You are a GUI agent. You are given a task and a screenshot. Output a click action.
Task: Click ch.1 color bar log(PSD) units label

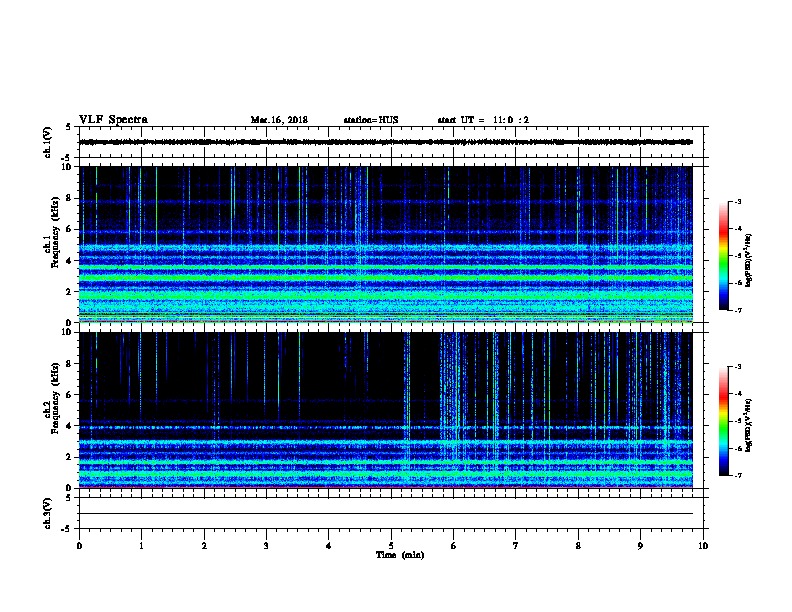click(749, 260)
